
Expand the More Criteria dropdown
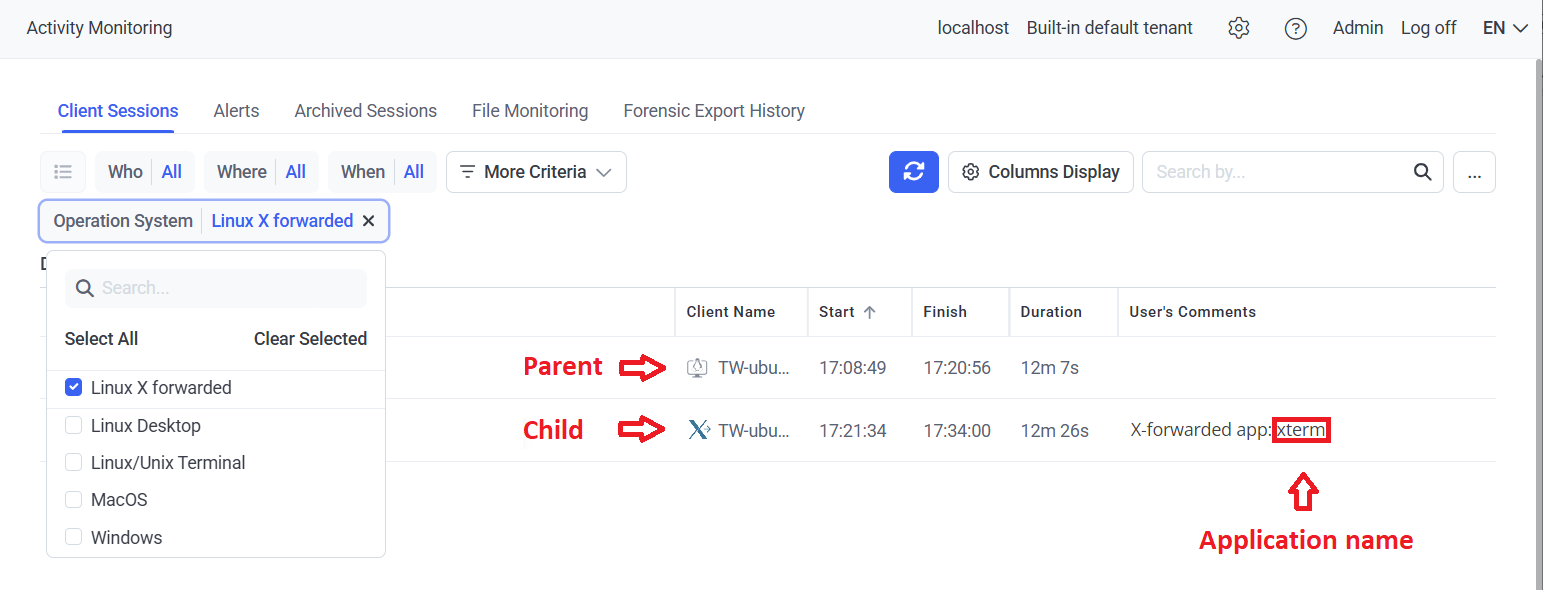[536, 172]
